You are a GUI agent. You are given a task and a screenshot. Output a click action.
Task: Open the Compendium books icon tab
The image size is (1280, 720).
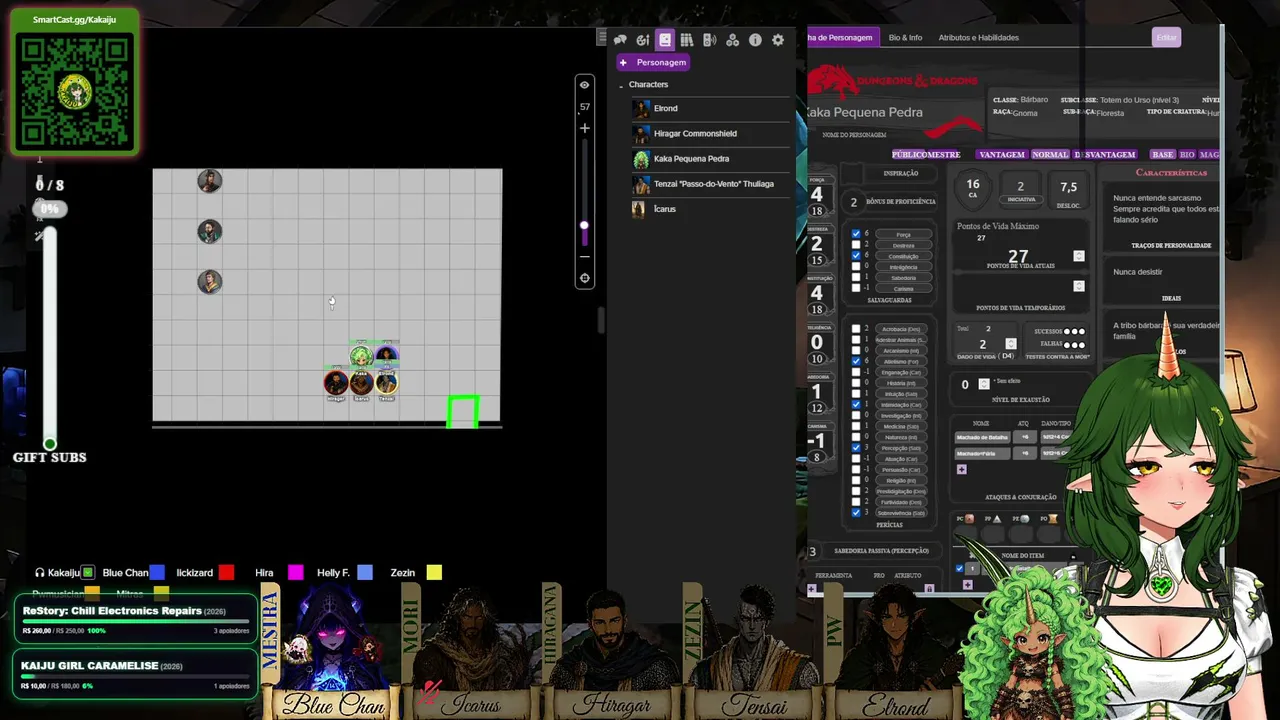pos(687,40)
